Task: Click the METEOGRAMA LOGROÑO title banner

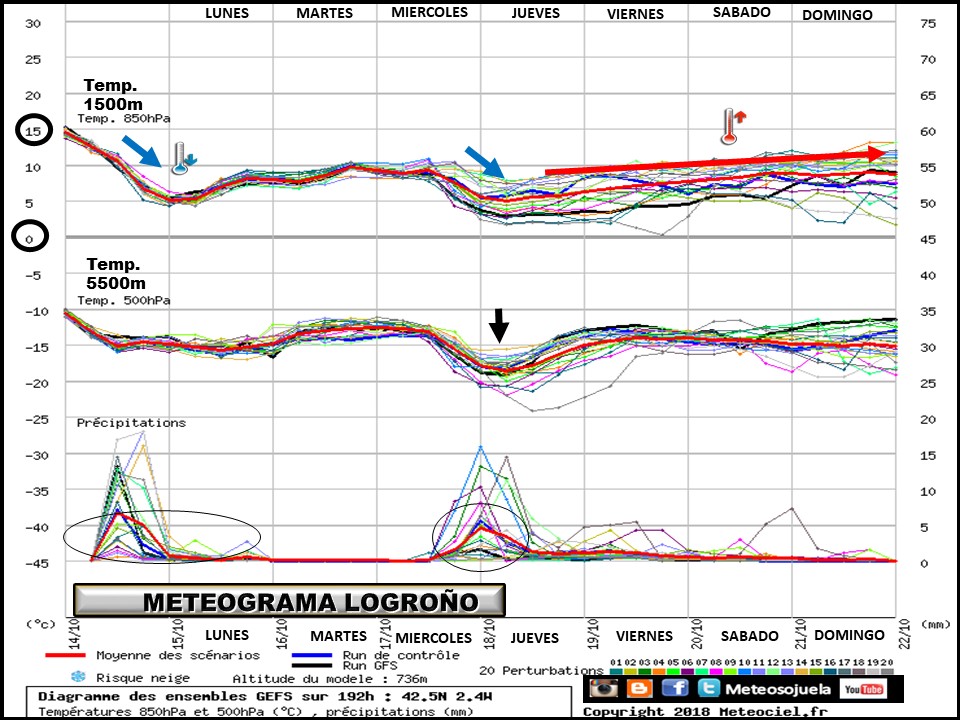Action: click(x=289, y=601)
